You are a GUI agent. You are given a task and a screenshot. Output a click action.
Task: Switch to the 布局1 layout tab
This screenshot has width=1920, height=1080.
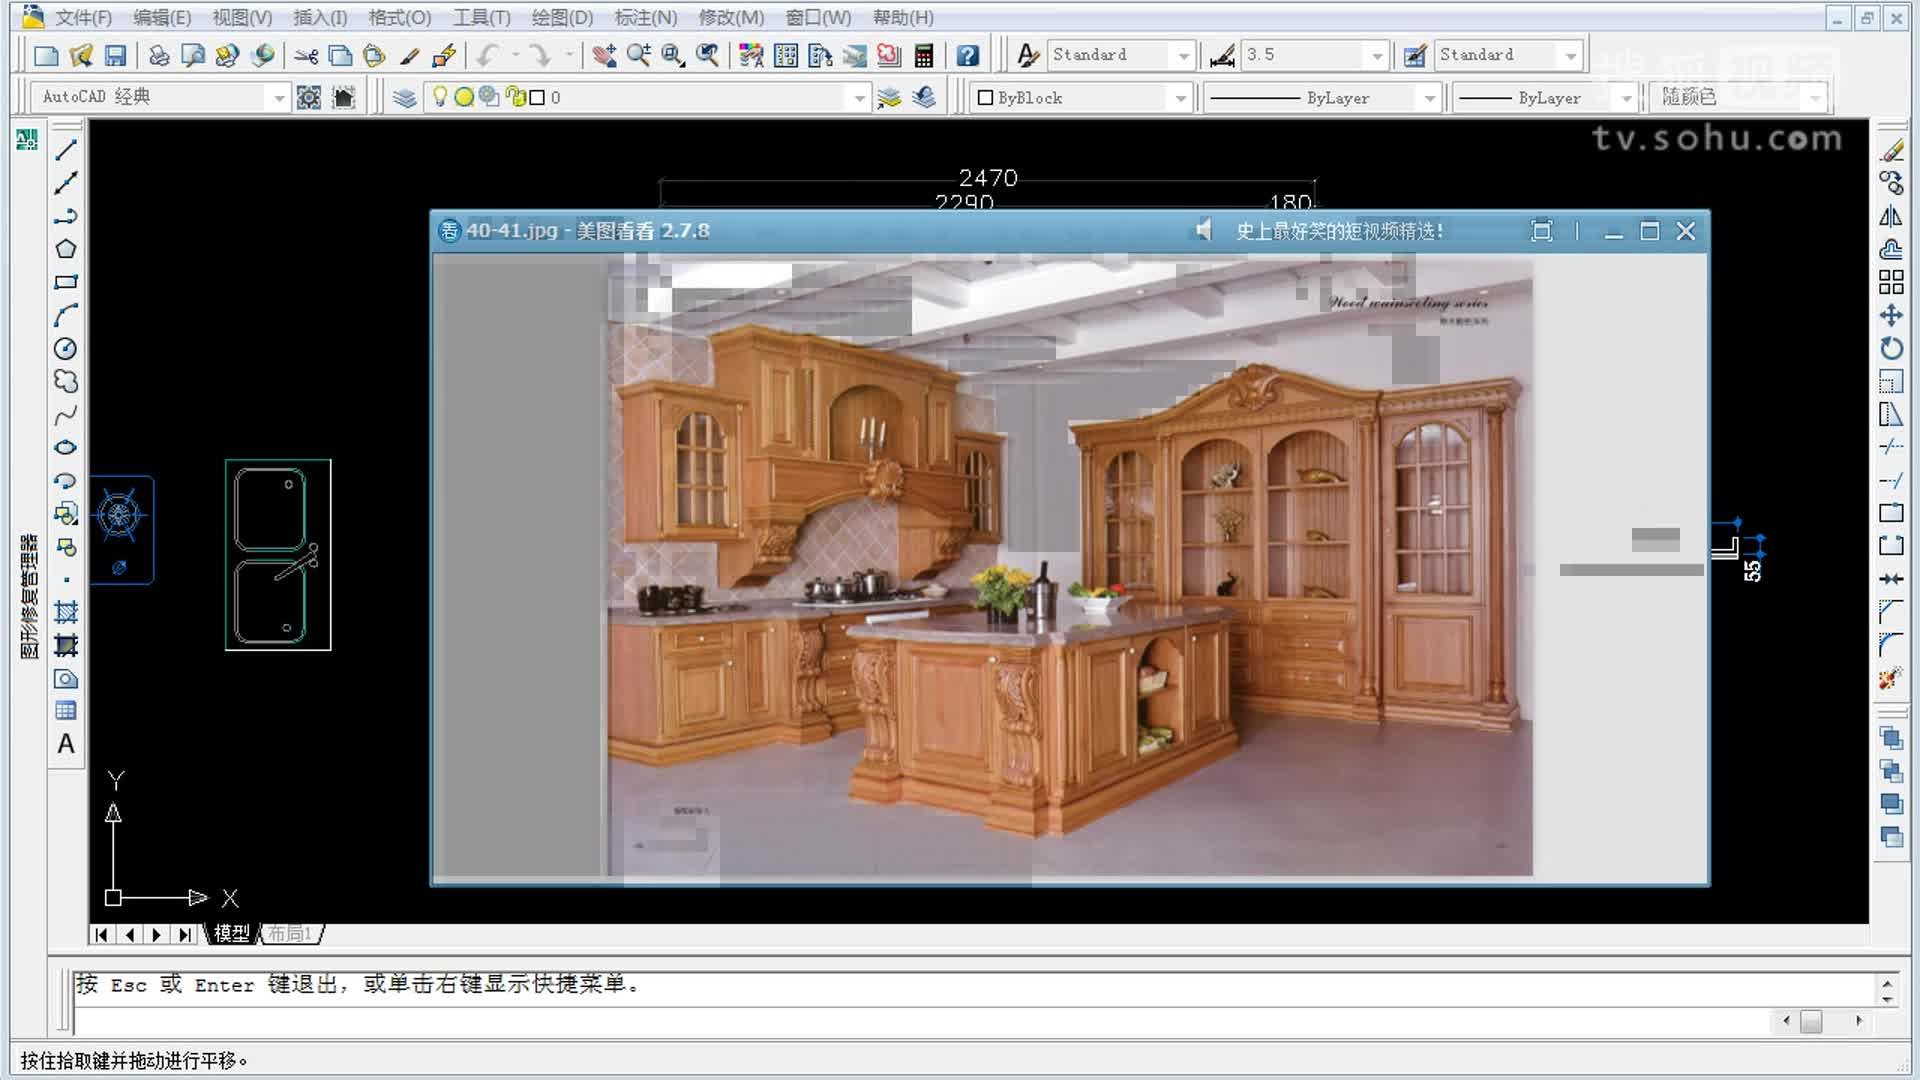pyautogui.click(x=291, y=933)
